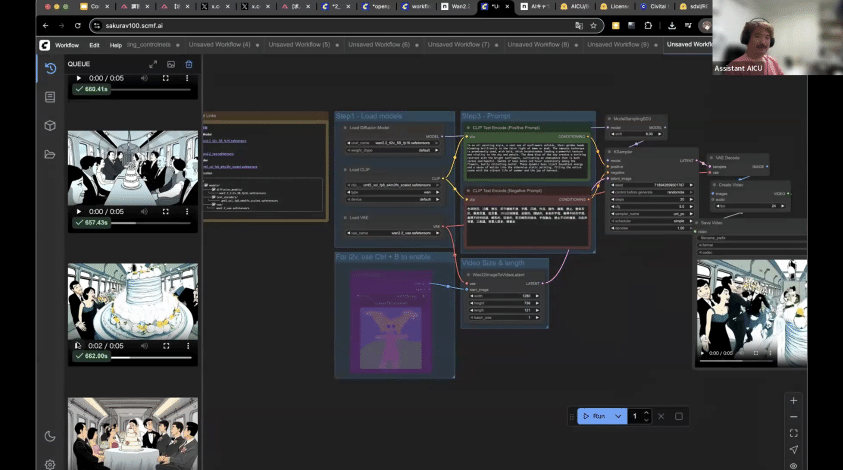This screenshot has width=843, height=470.
Task: Switch to Unsaved Workflow (6) tab
Action: pyautogui.click(x=380, y=45)
